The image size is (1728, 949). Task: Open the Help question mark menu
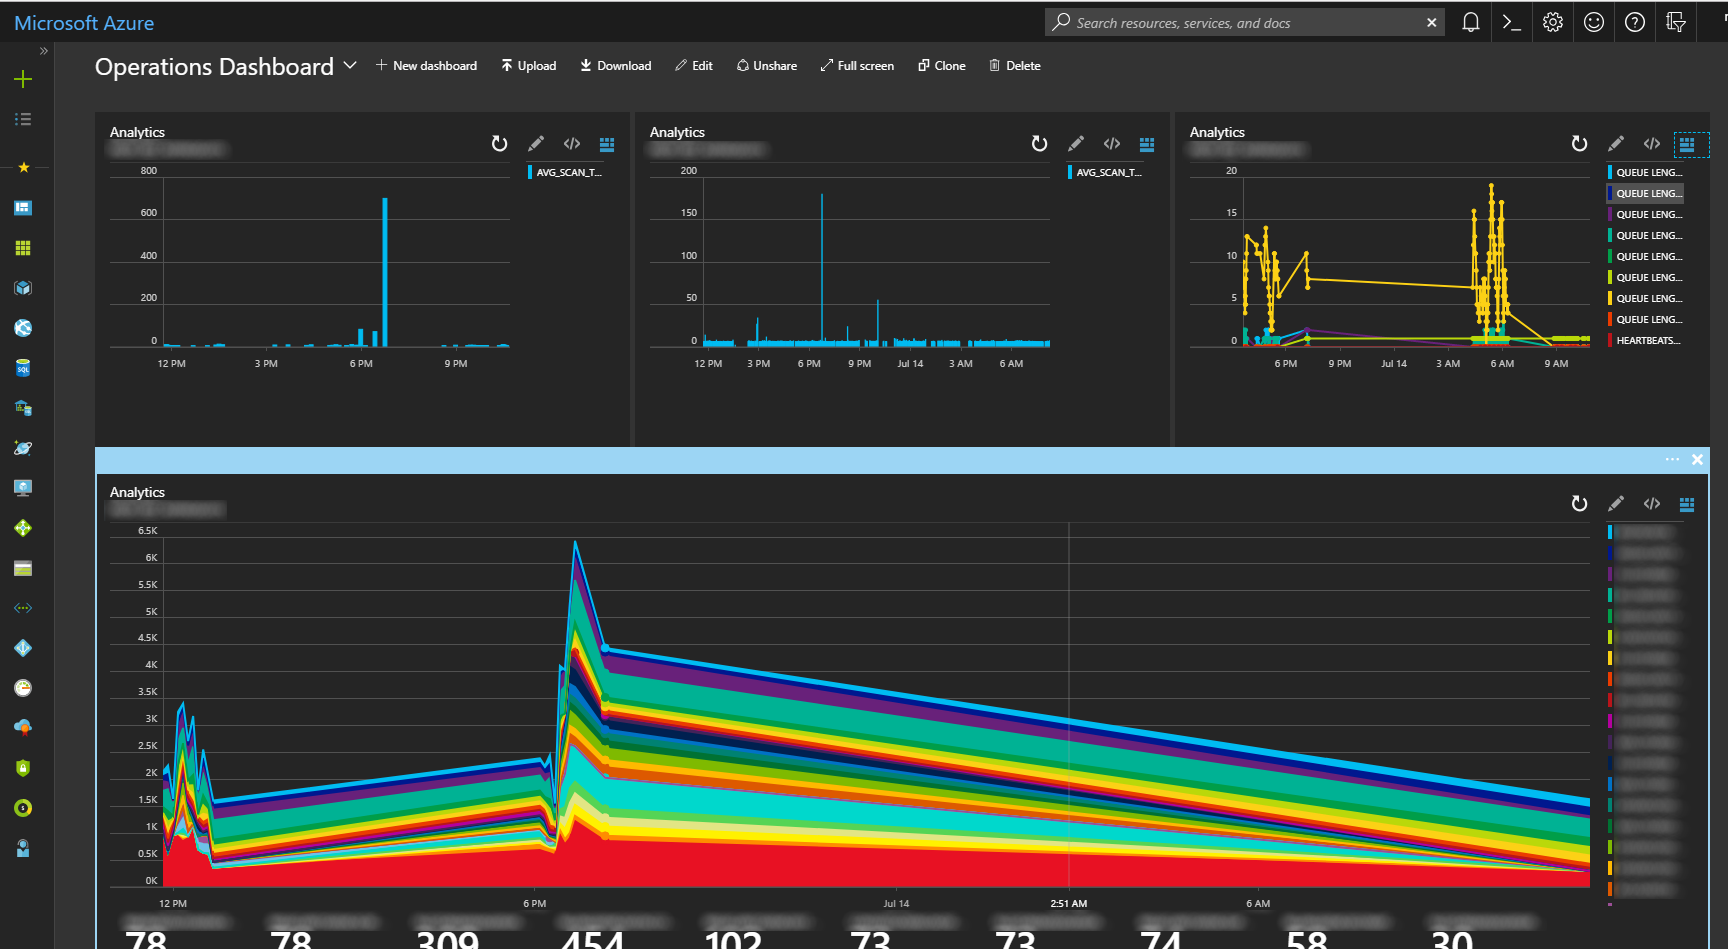(1635, 22)
